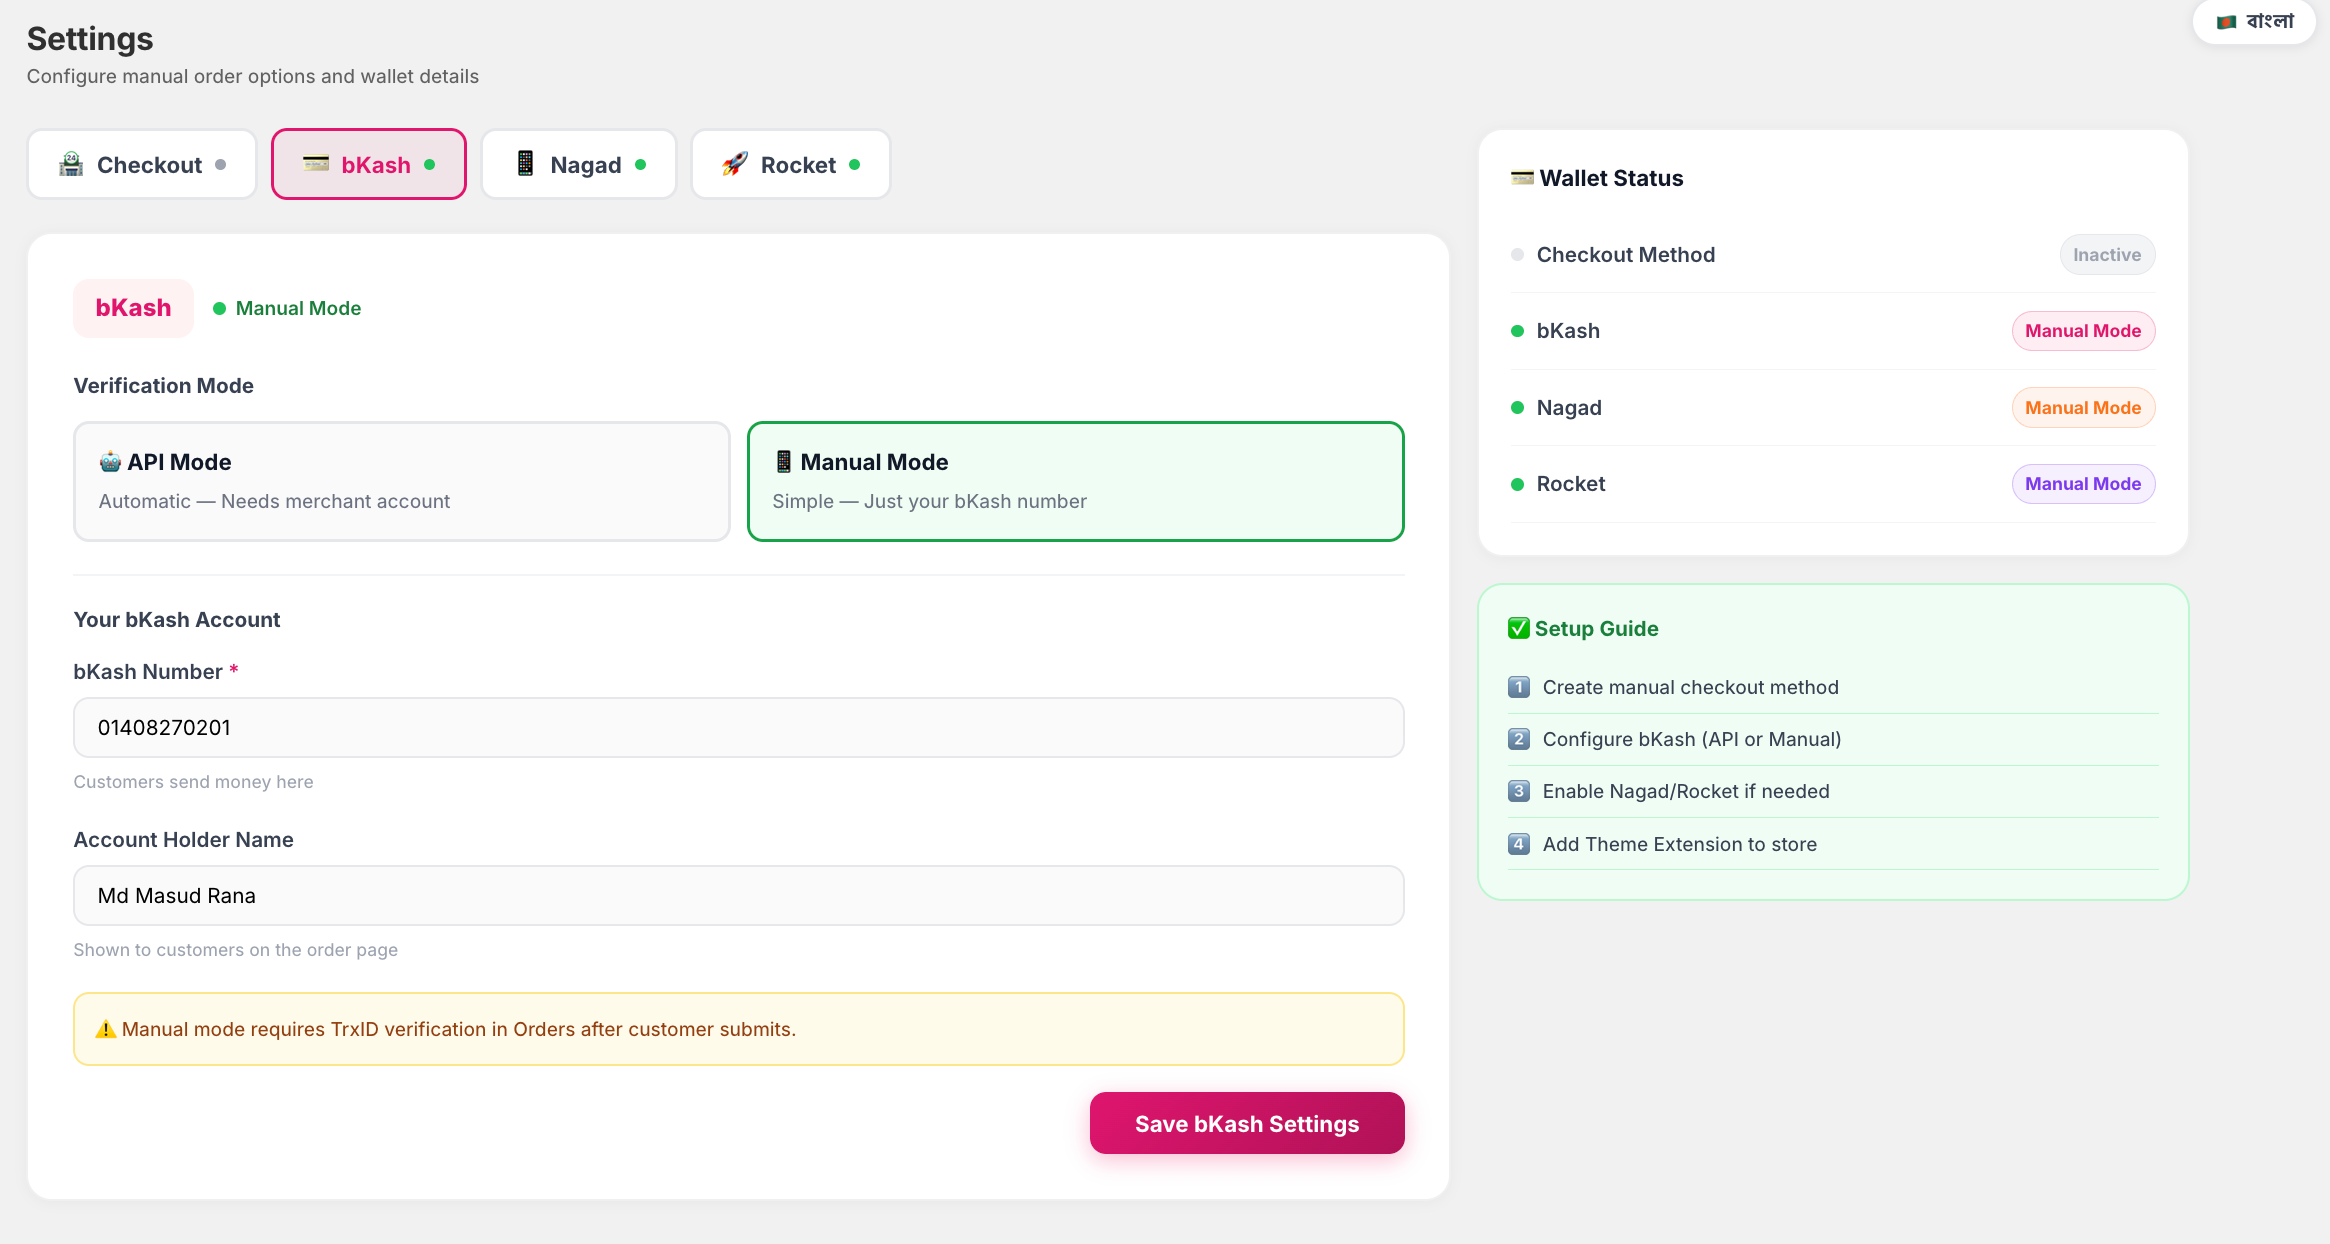Click the 'Rocket' wallet status label
The height and width of the screenshot is (1244, 2330).
(x=1571, y=484)
